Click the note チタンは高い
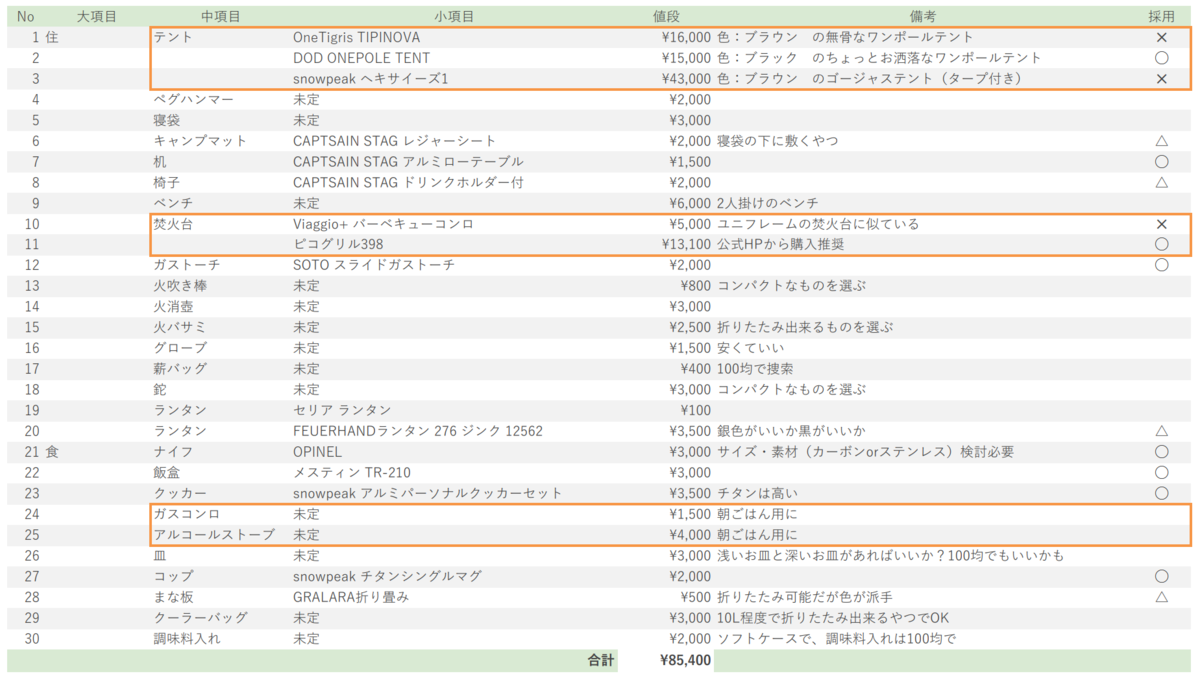 pyautogui.click(x=758, y=493)
